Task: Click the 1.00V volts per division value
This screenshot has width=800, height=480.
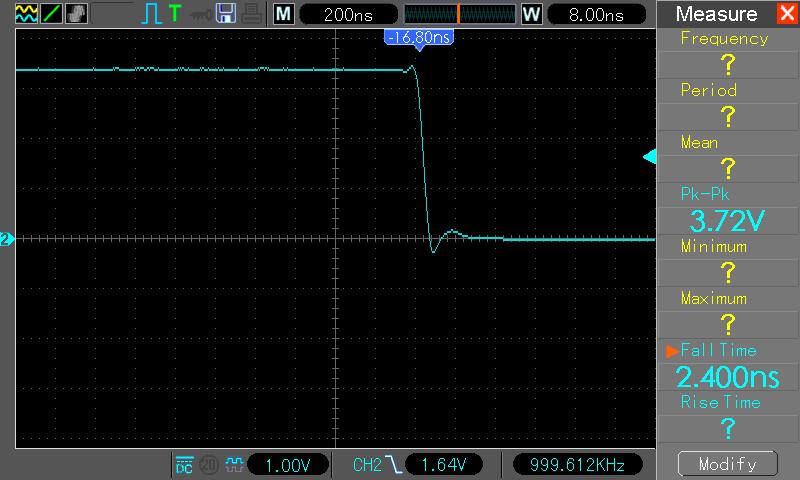Action: click(288, 465)
